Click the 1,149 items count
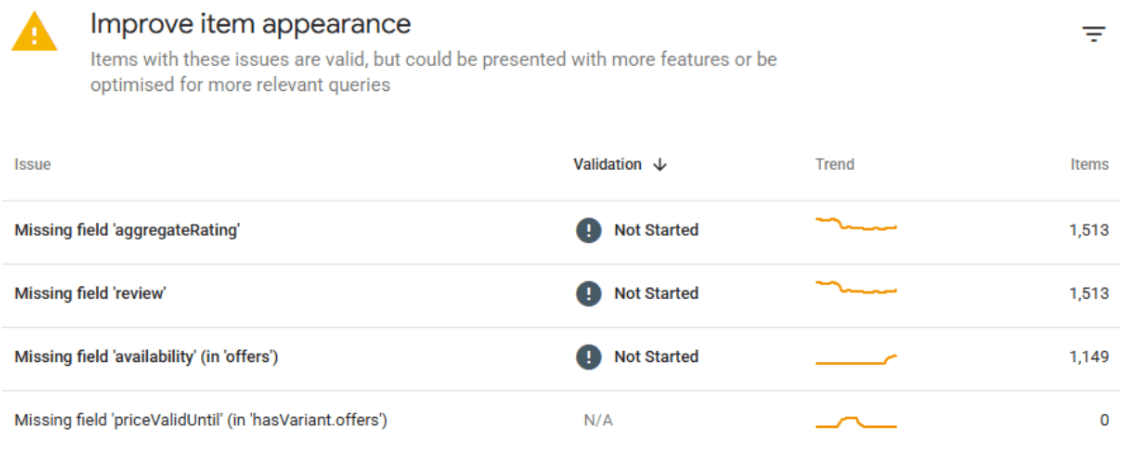The height and width of the screenshot is (458, 1139). (x=1089, y=356)
